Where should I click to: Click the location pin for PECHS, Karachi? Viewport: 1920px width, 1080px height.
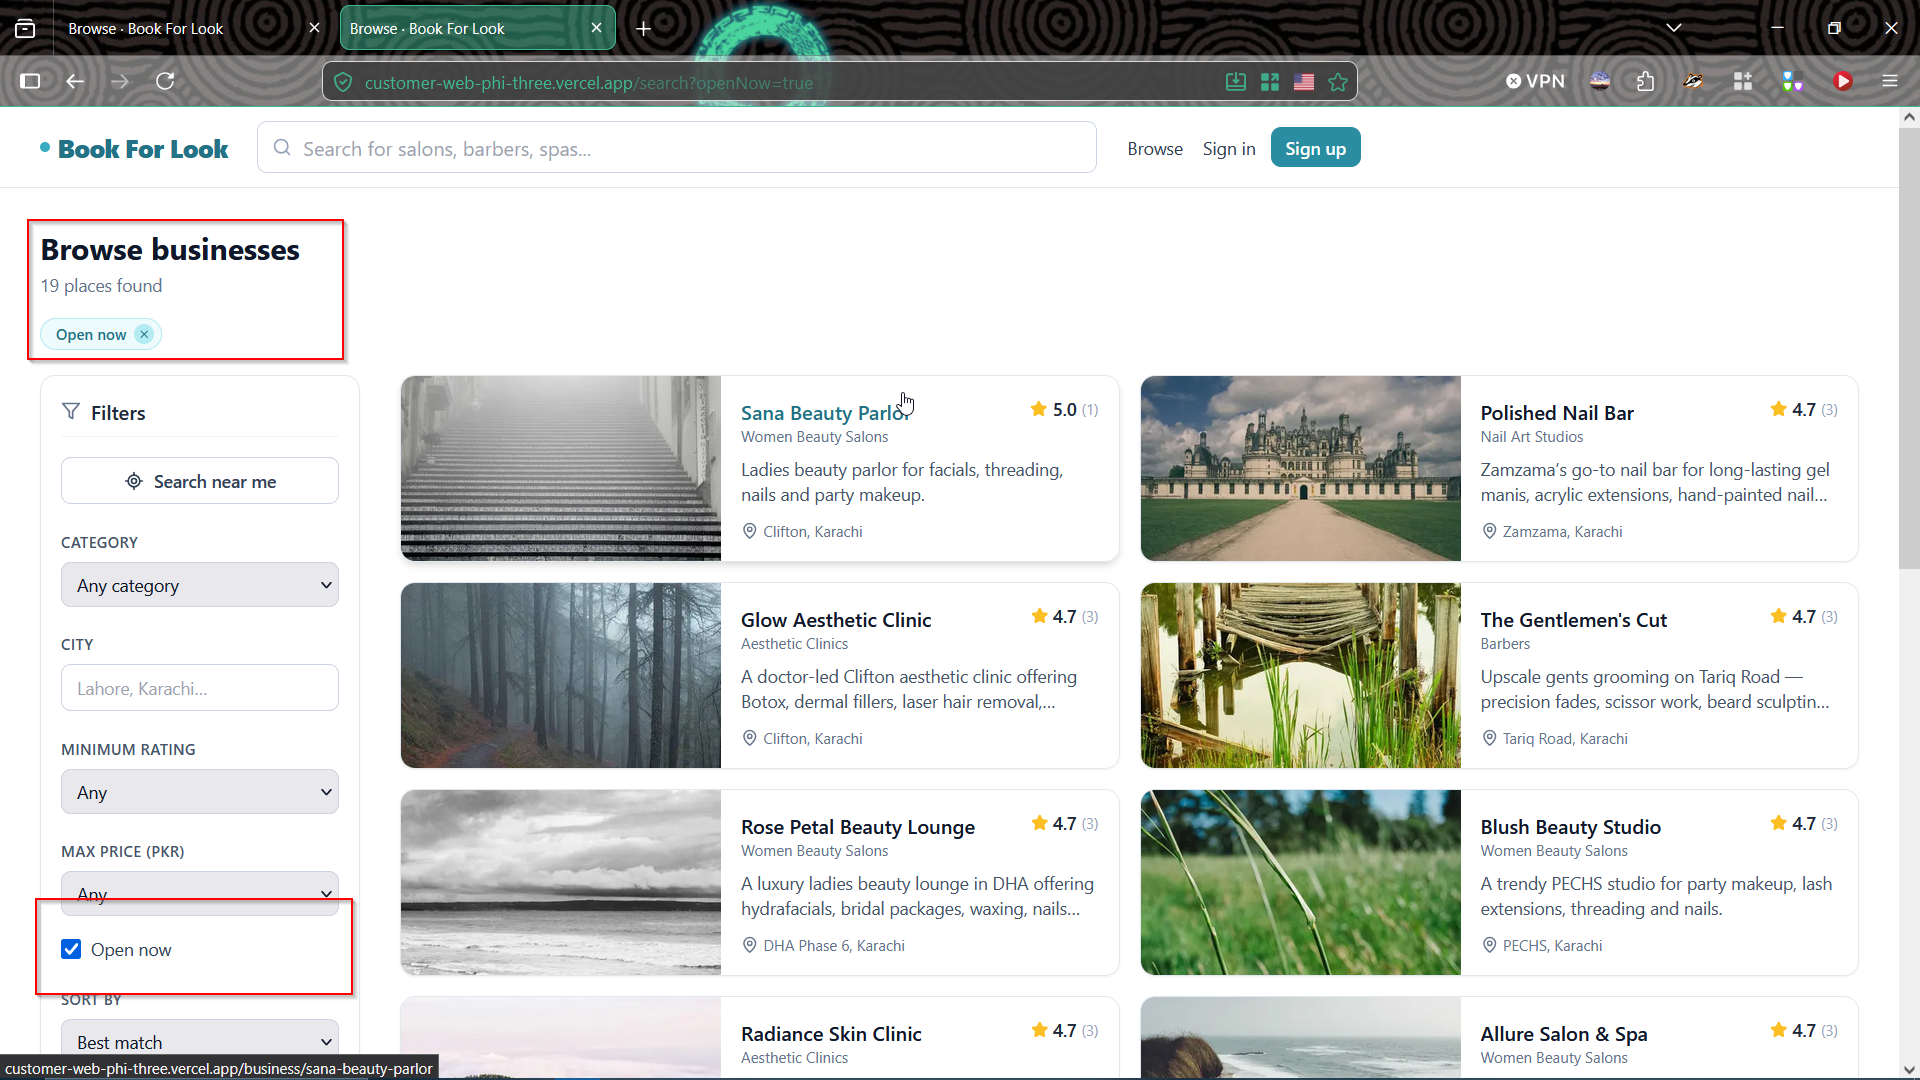pos(1489,945)
